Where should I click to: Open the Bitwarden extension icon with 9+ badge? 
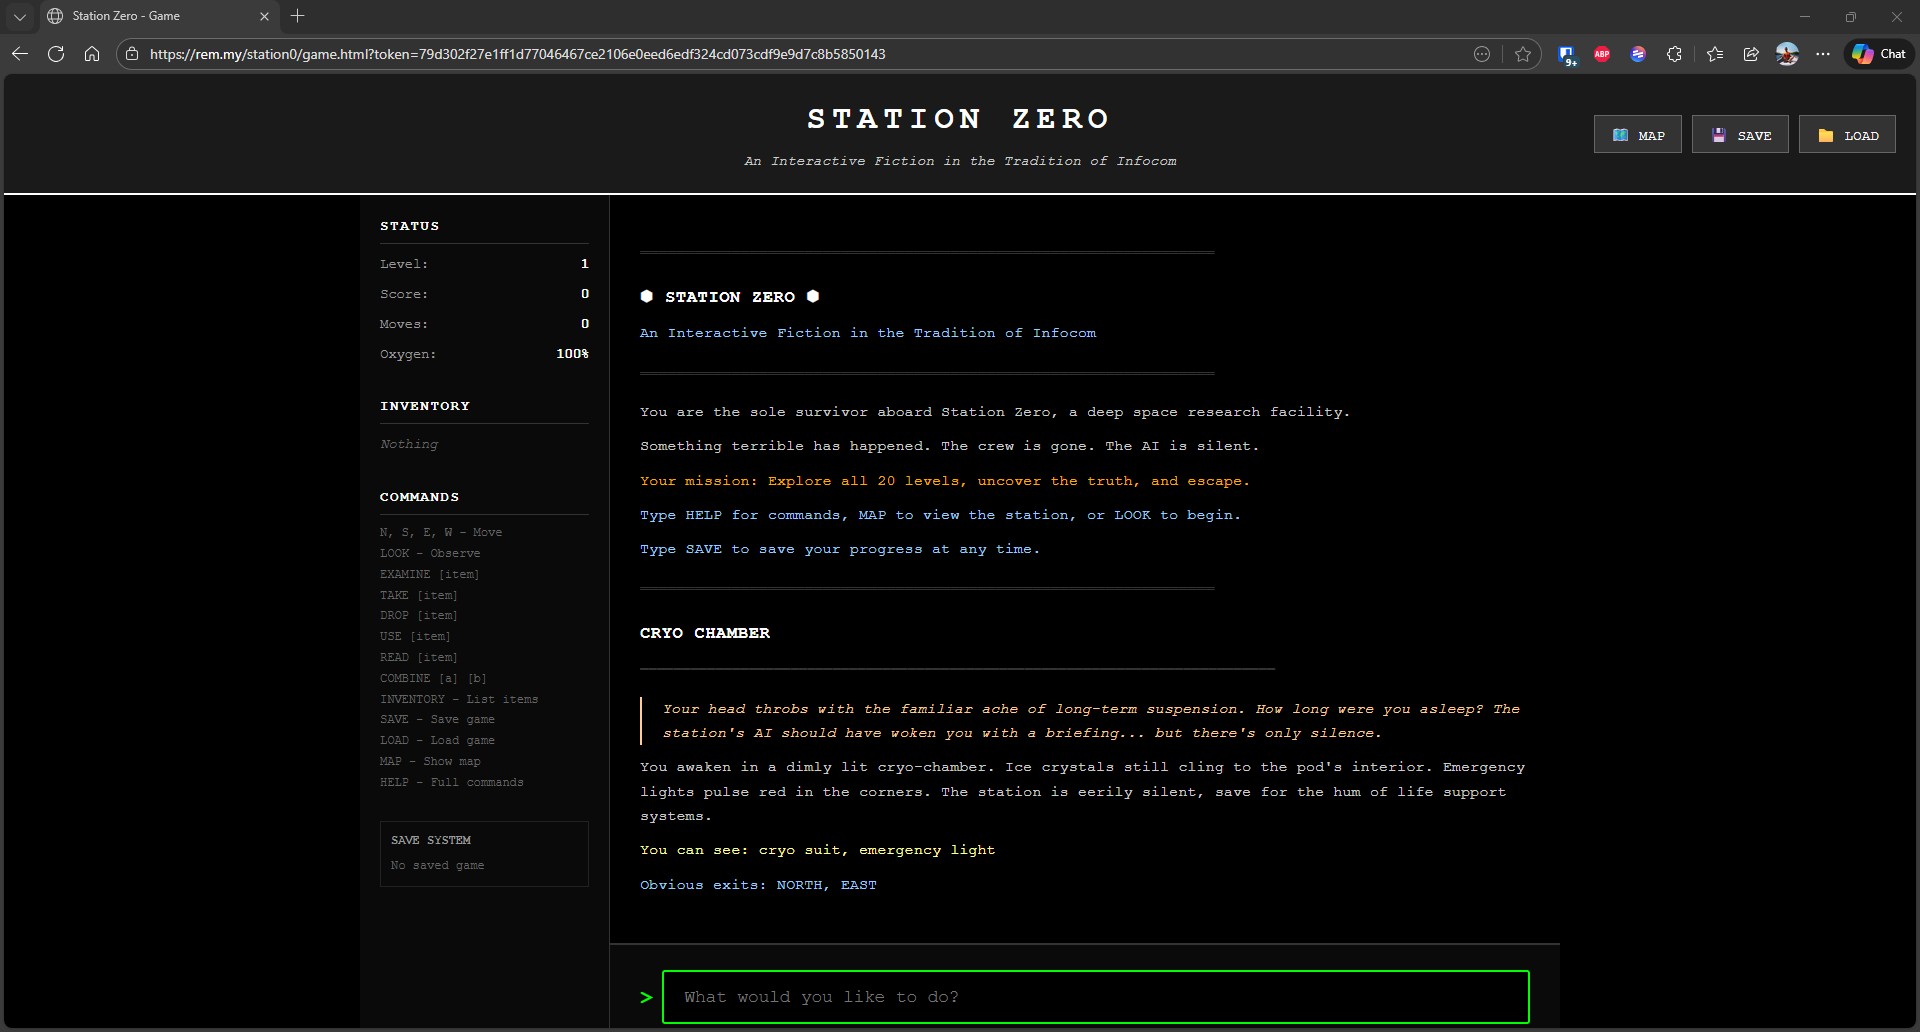(x=1566, y=54)
